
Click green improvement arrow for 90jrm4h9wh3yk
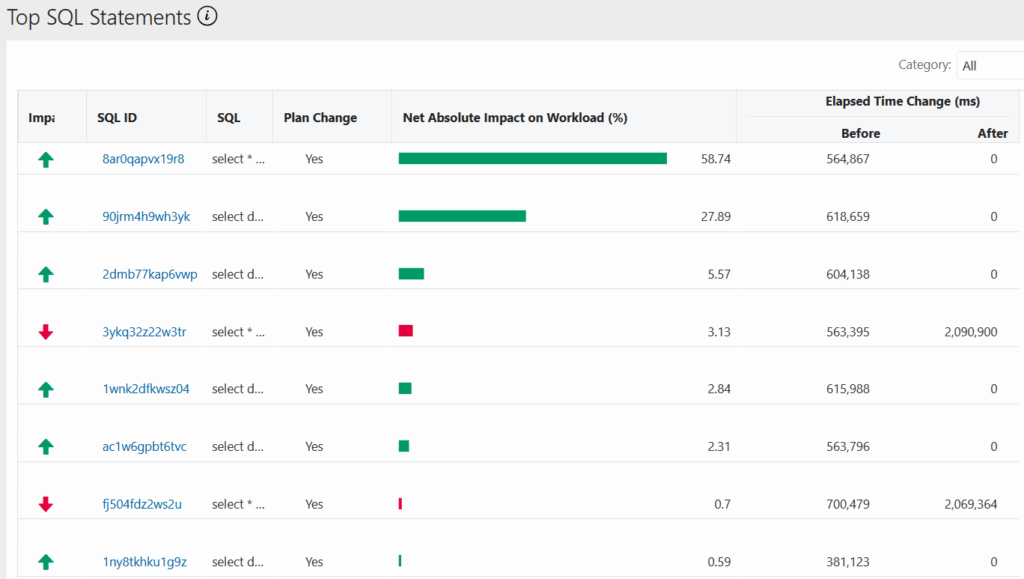pyautogui.click(x=45, y=217)
